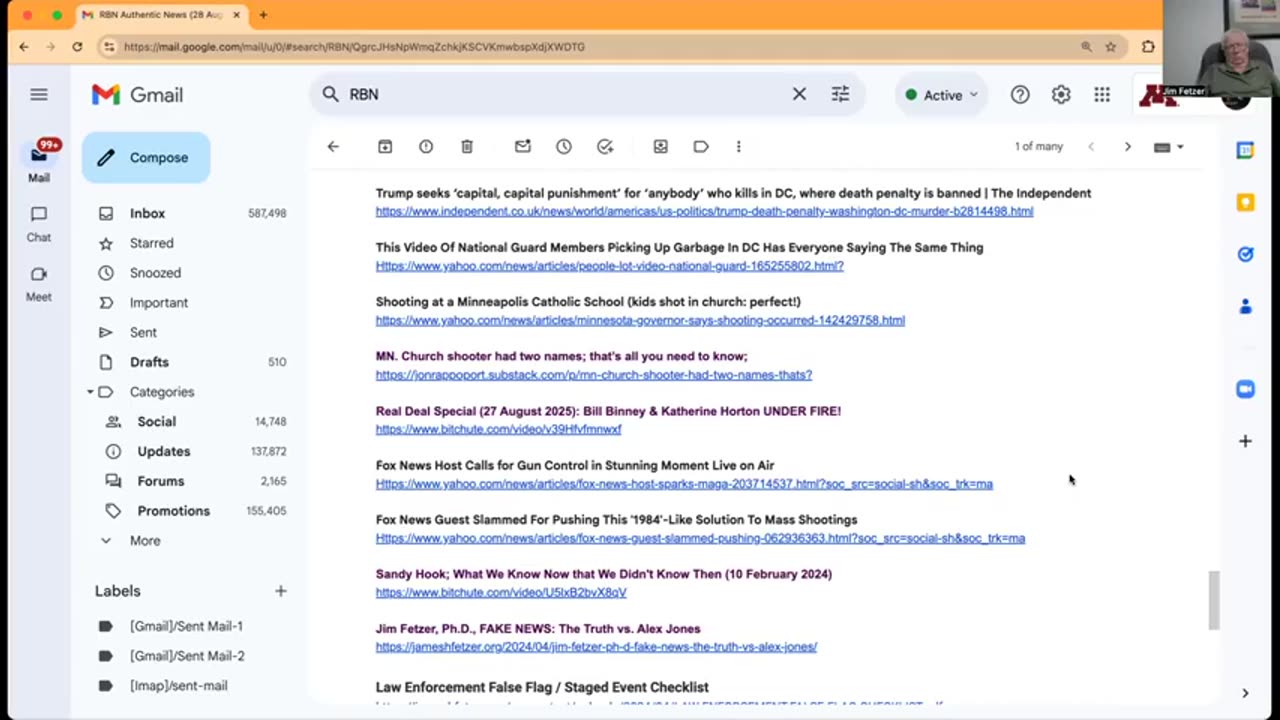Open Gmail support help
Viewport: 1280px width, 720px height.
(1020, 95)
